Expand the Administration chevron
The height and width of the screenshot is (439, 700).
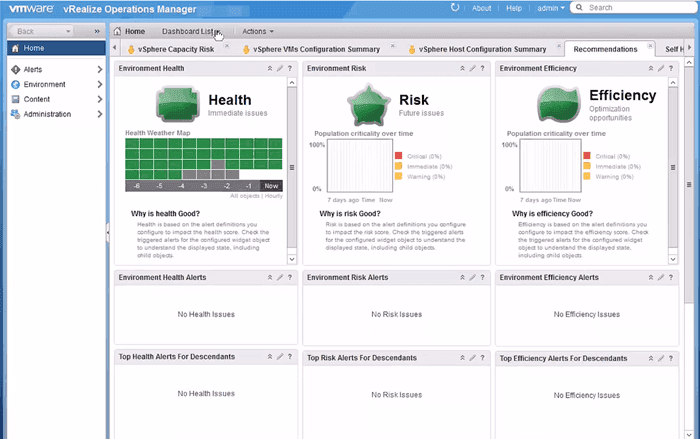100,114
